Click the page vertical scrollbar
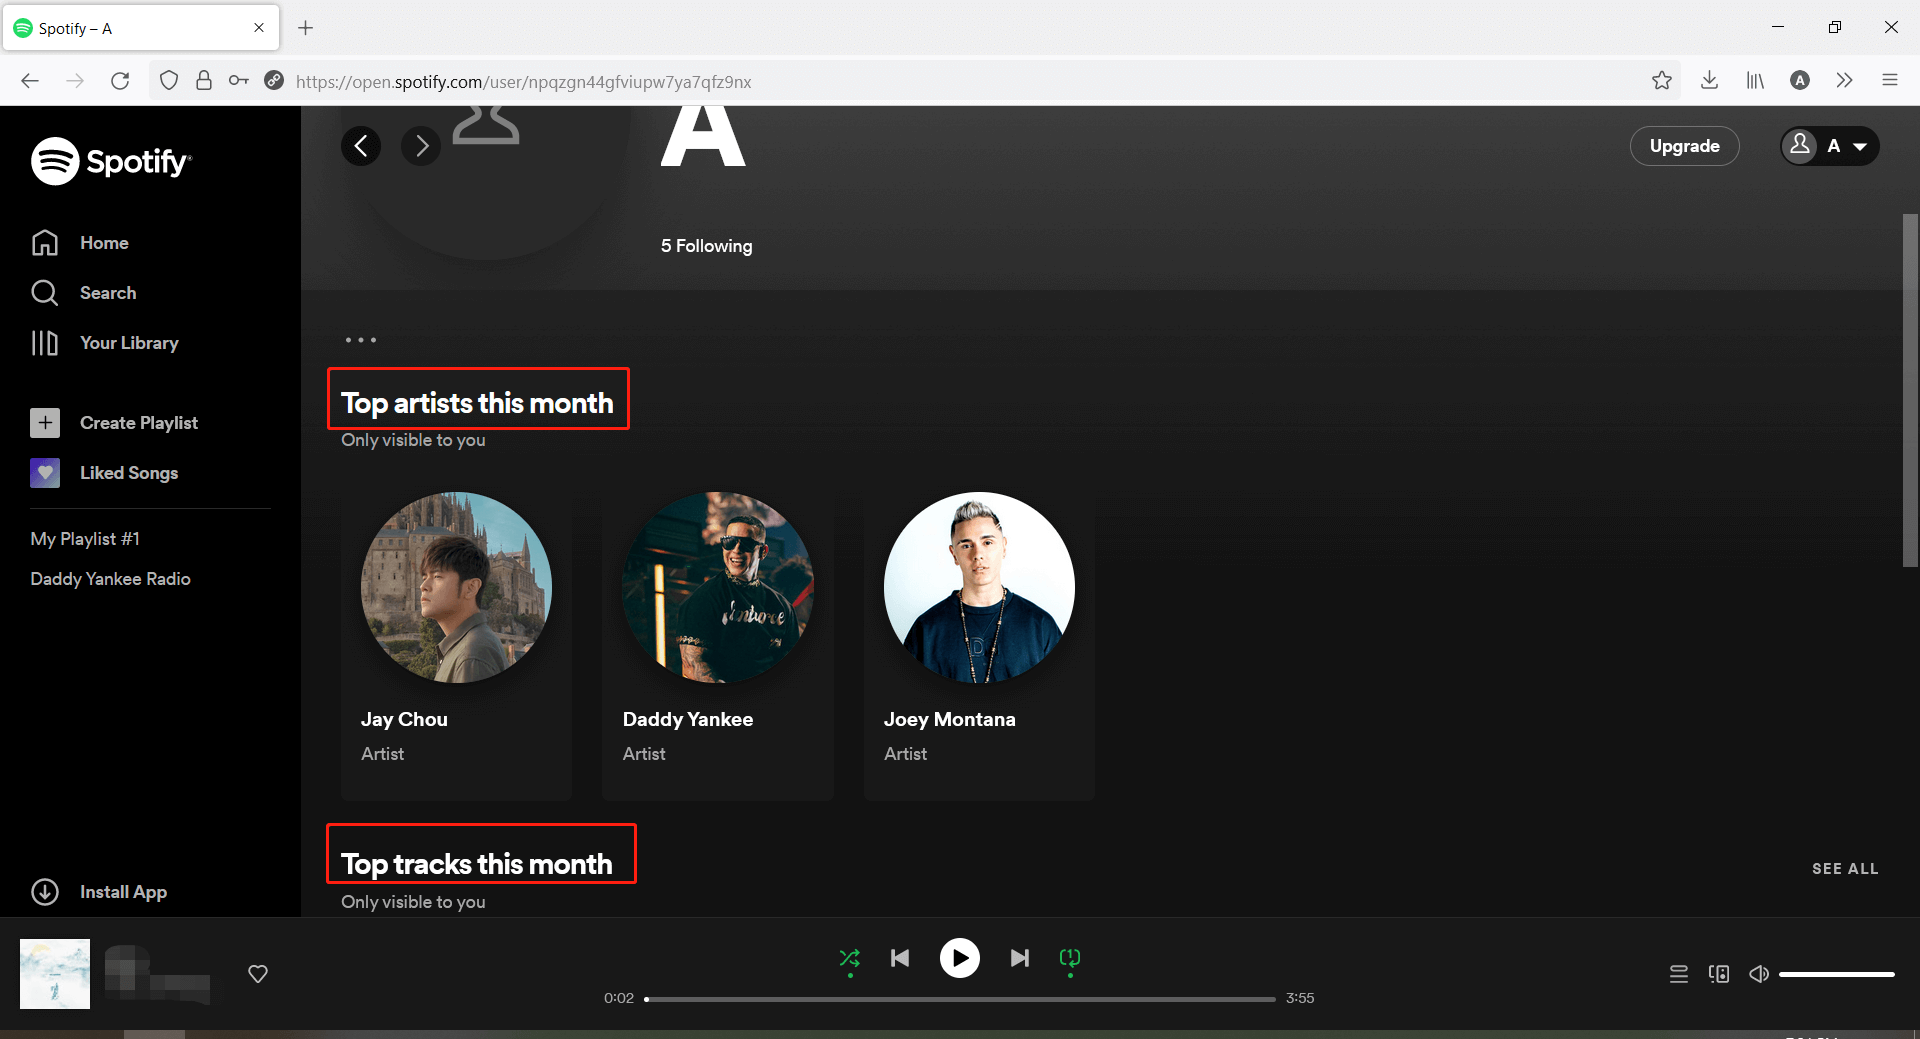Image resolution: width=1920 pixels, height=1039 pixels. click(1910, 390)
